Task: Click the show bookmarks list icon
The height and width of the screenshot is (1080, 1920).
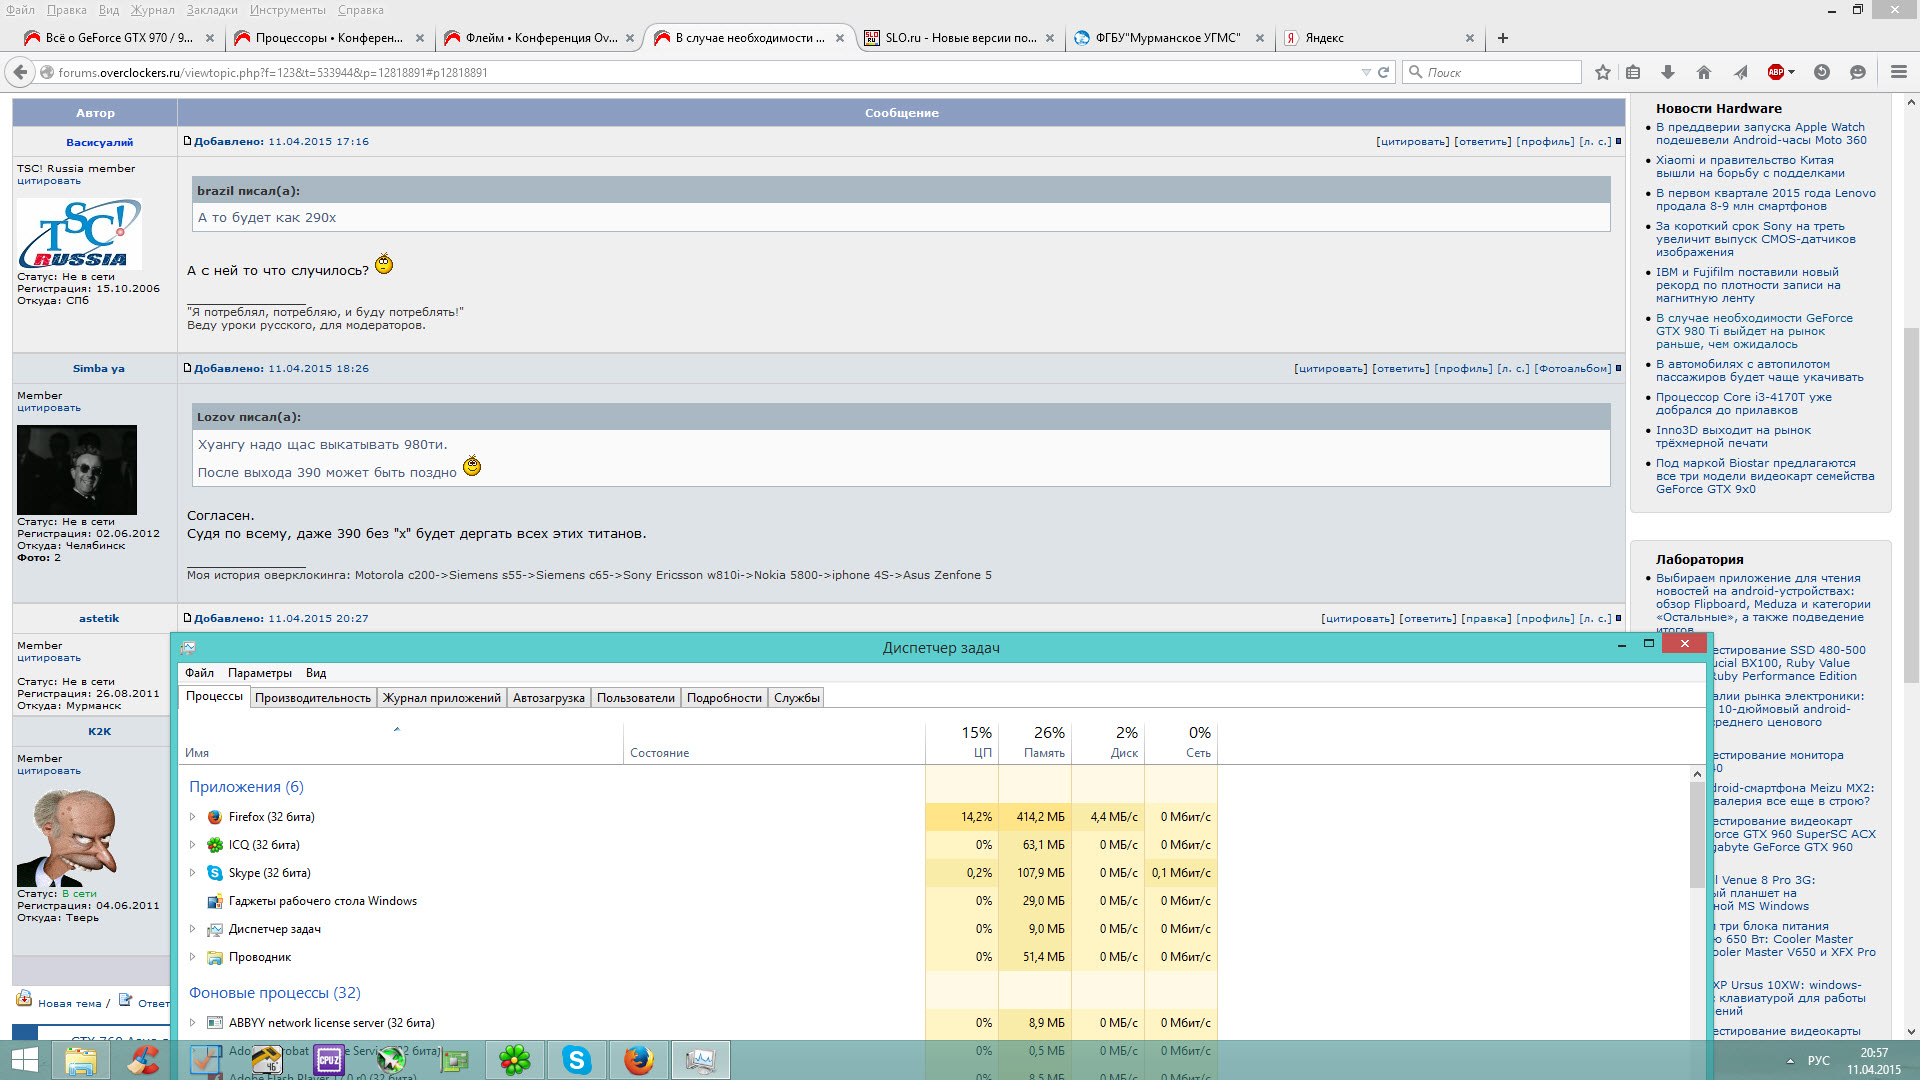Action: (1633, 72)
